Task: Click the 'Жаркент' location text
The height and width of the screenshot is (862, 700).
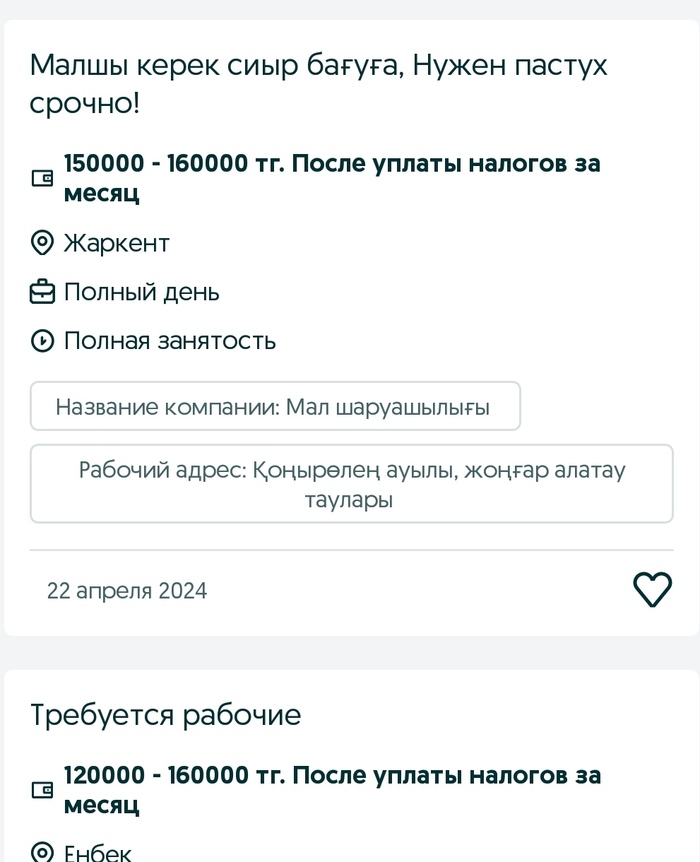Action: (116, 243)
